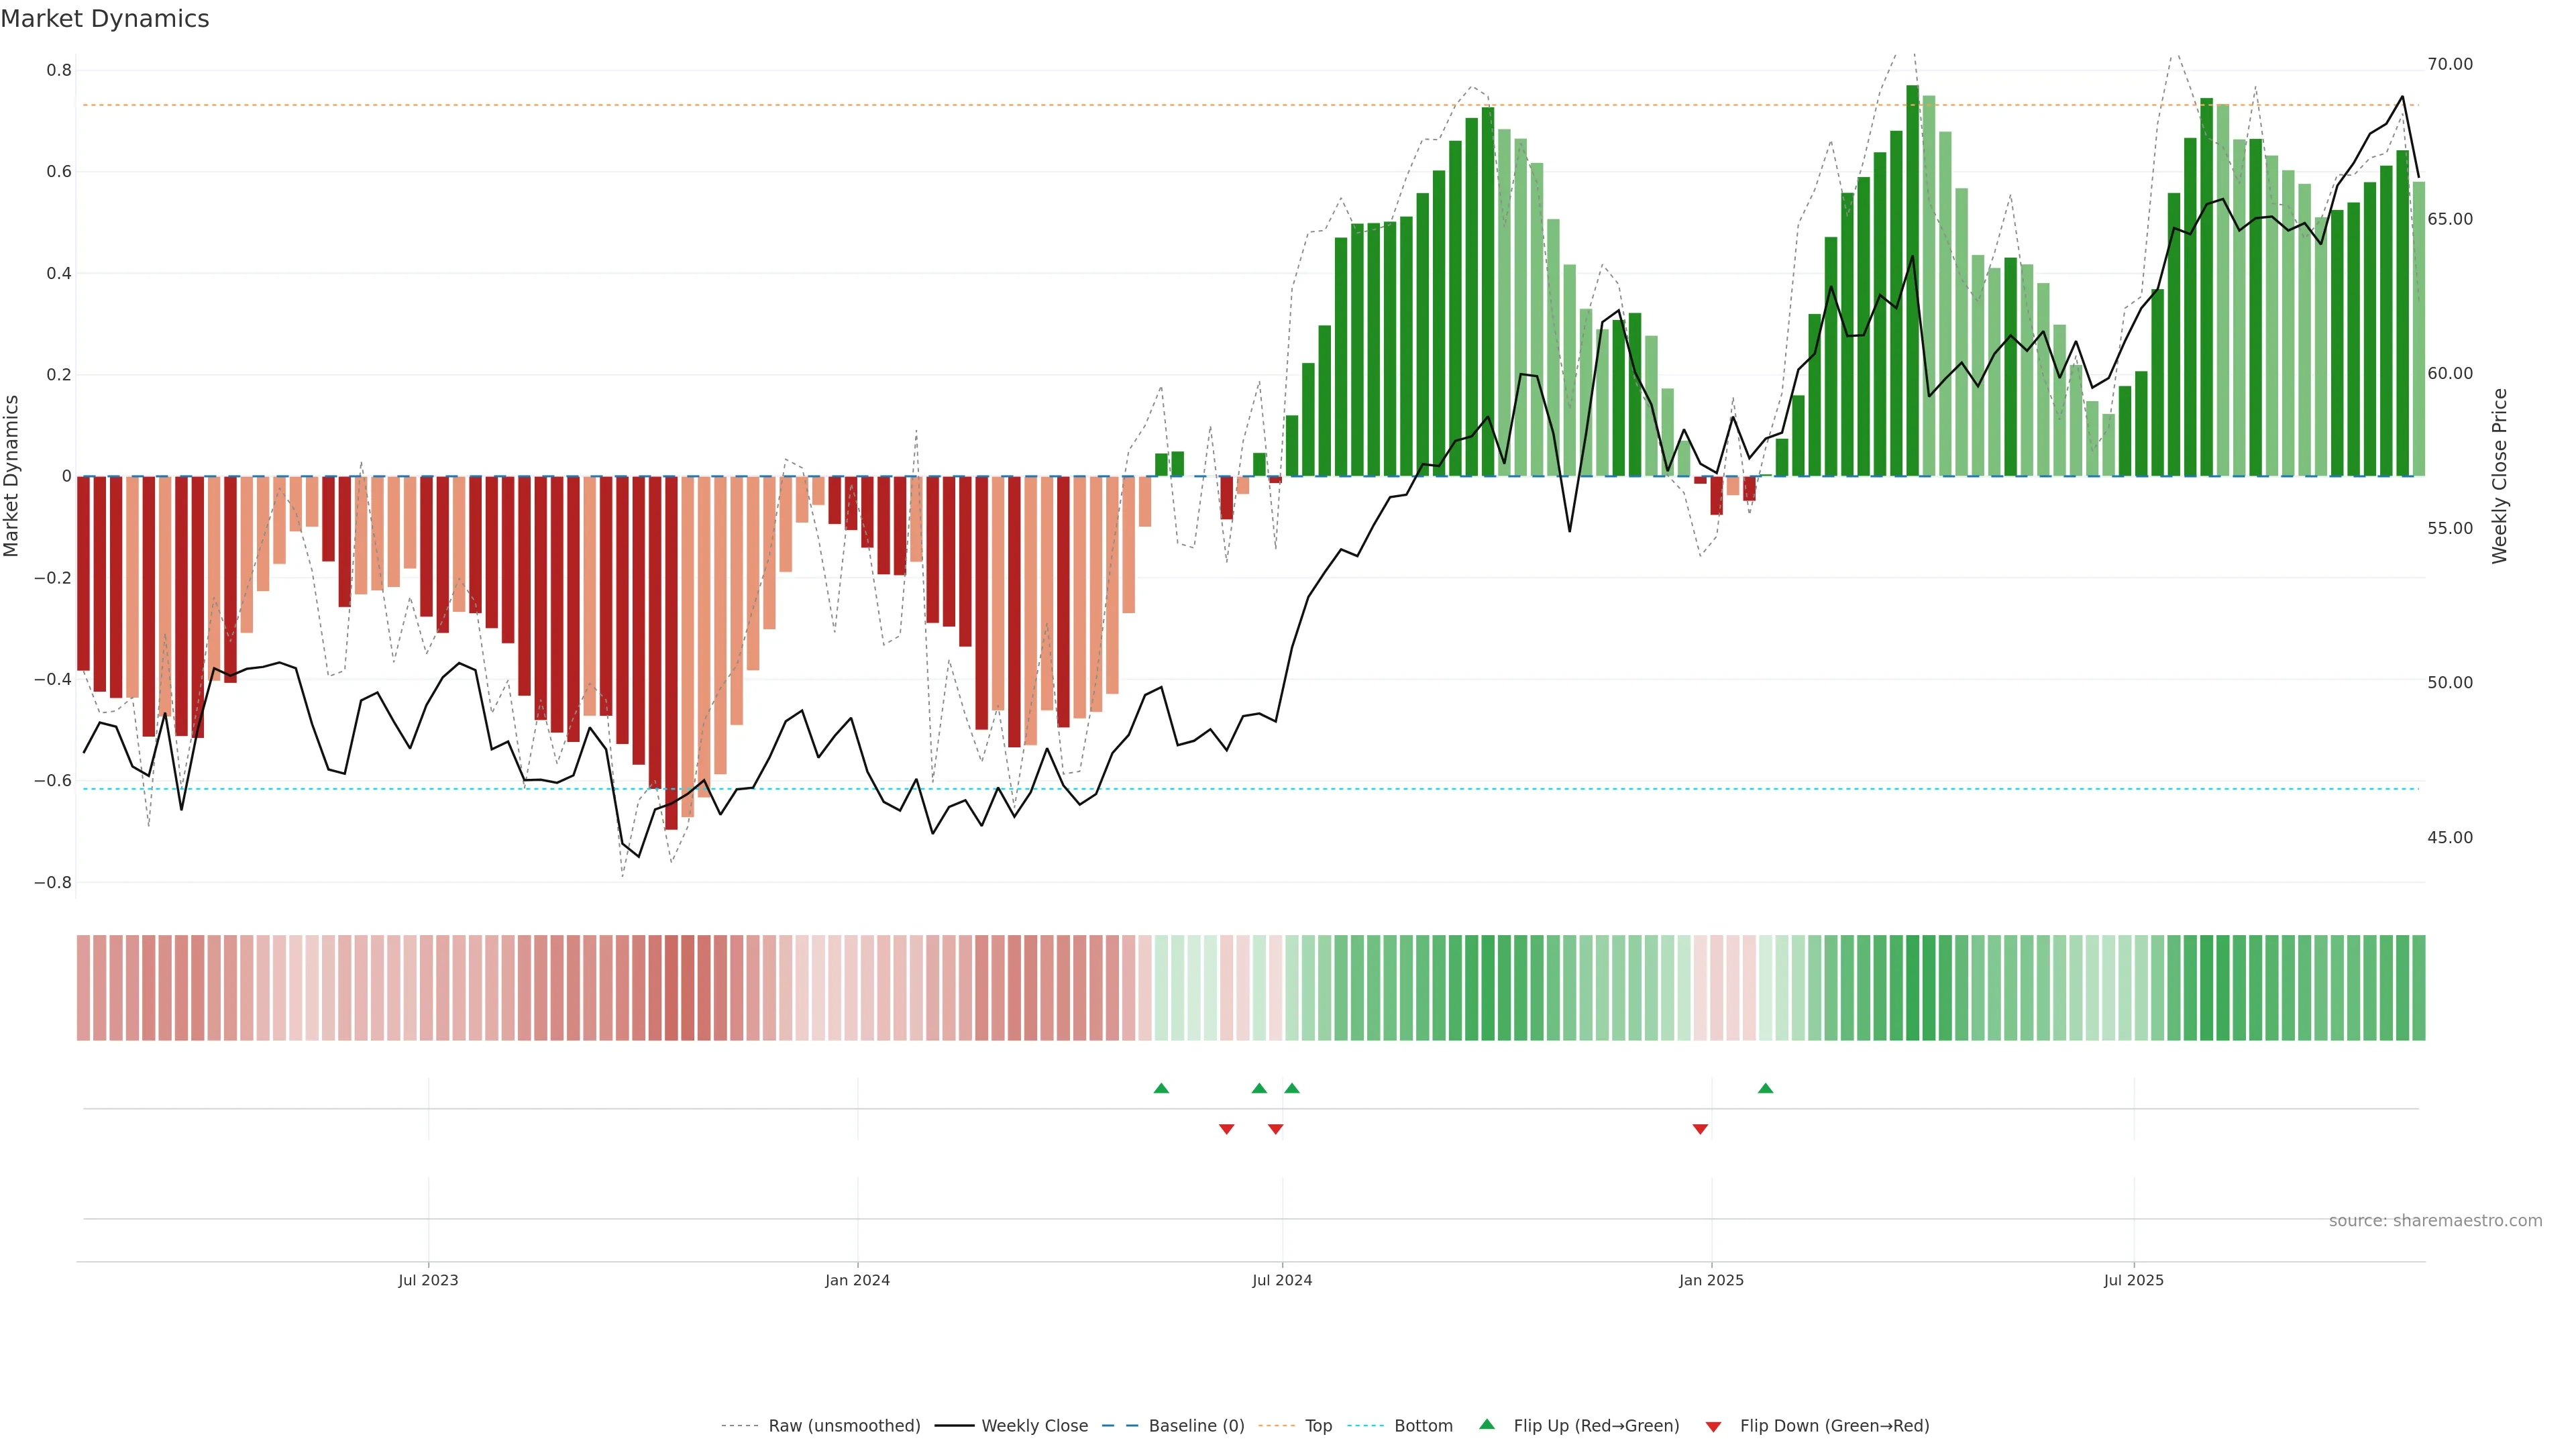Toggle the Weekly Close legend entry
The height and width of the screenshot is (1449, 2576).
tap(1034, 1426)
